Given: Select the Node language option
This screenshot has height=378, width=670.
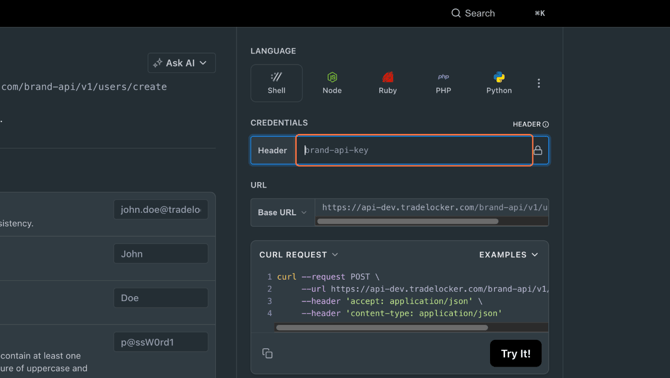Looking at the screenshot, I should click(x=332, y=83).
